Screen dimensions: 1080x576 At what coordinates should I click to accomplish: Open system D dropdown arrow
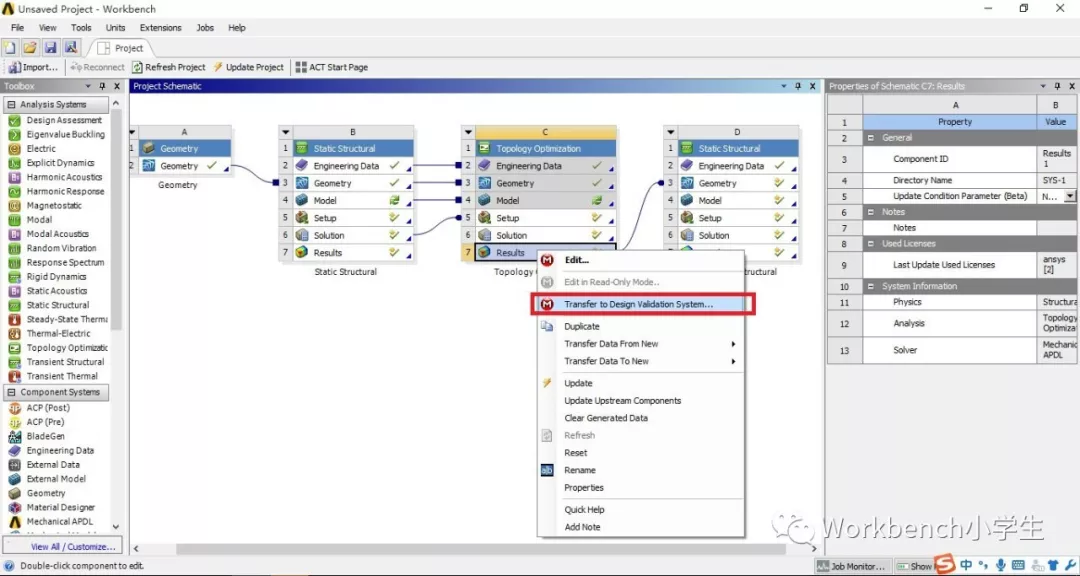pyautogui.click(x=670, y=132)
